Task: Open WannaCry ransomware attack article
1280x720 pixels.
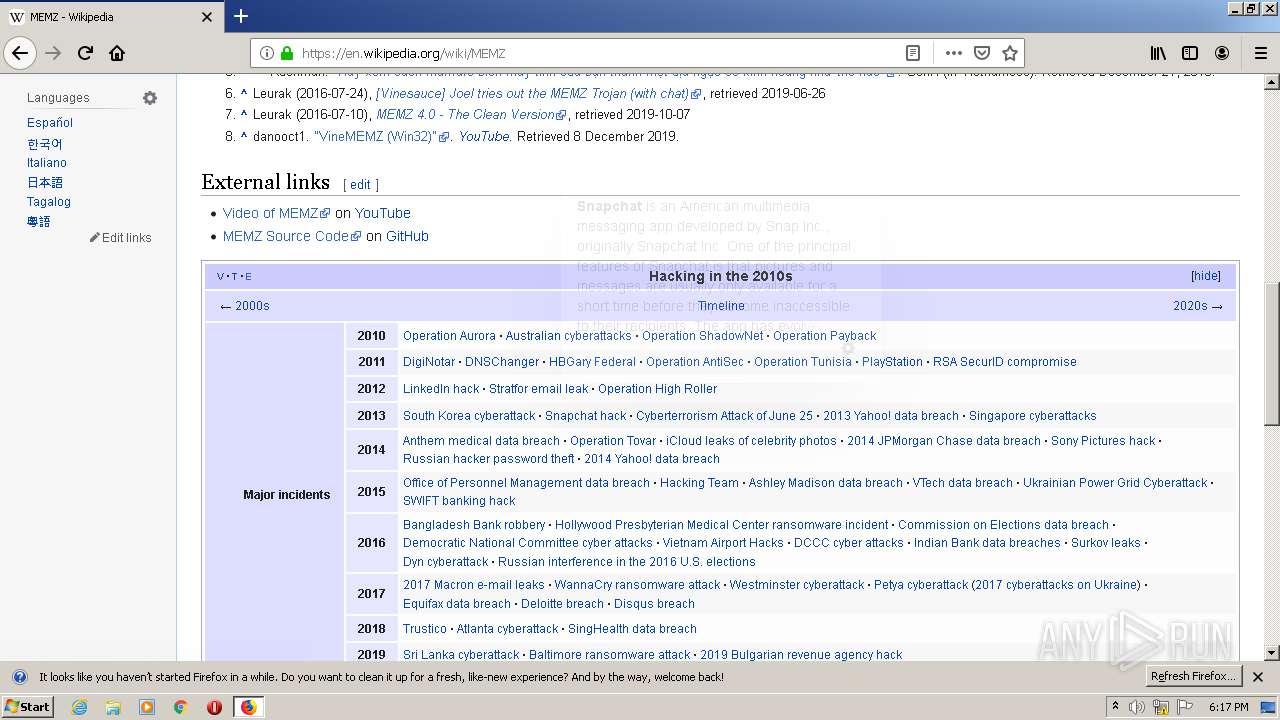Action: pyautogui.click(x=637, y=585)
